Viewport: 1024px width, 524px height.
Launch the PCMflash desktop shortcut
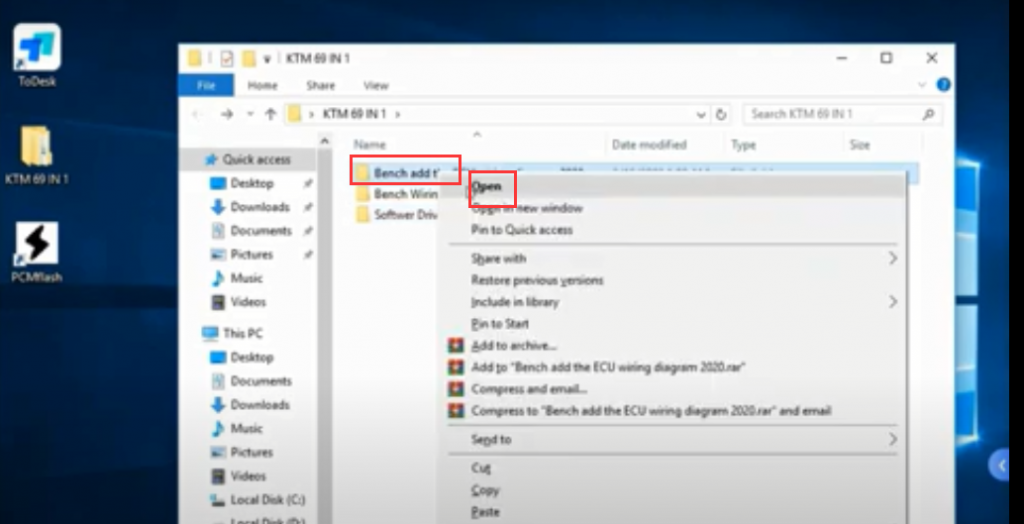coord(37,252)
